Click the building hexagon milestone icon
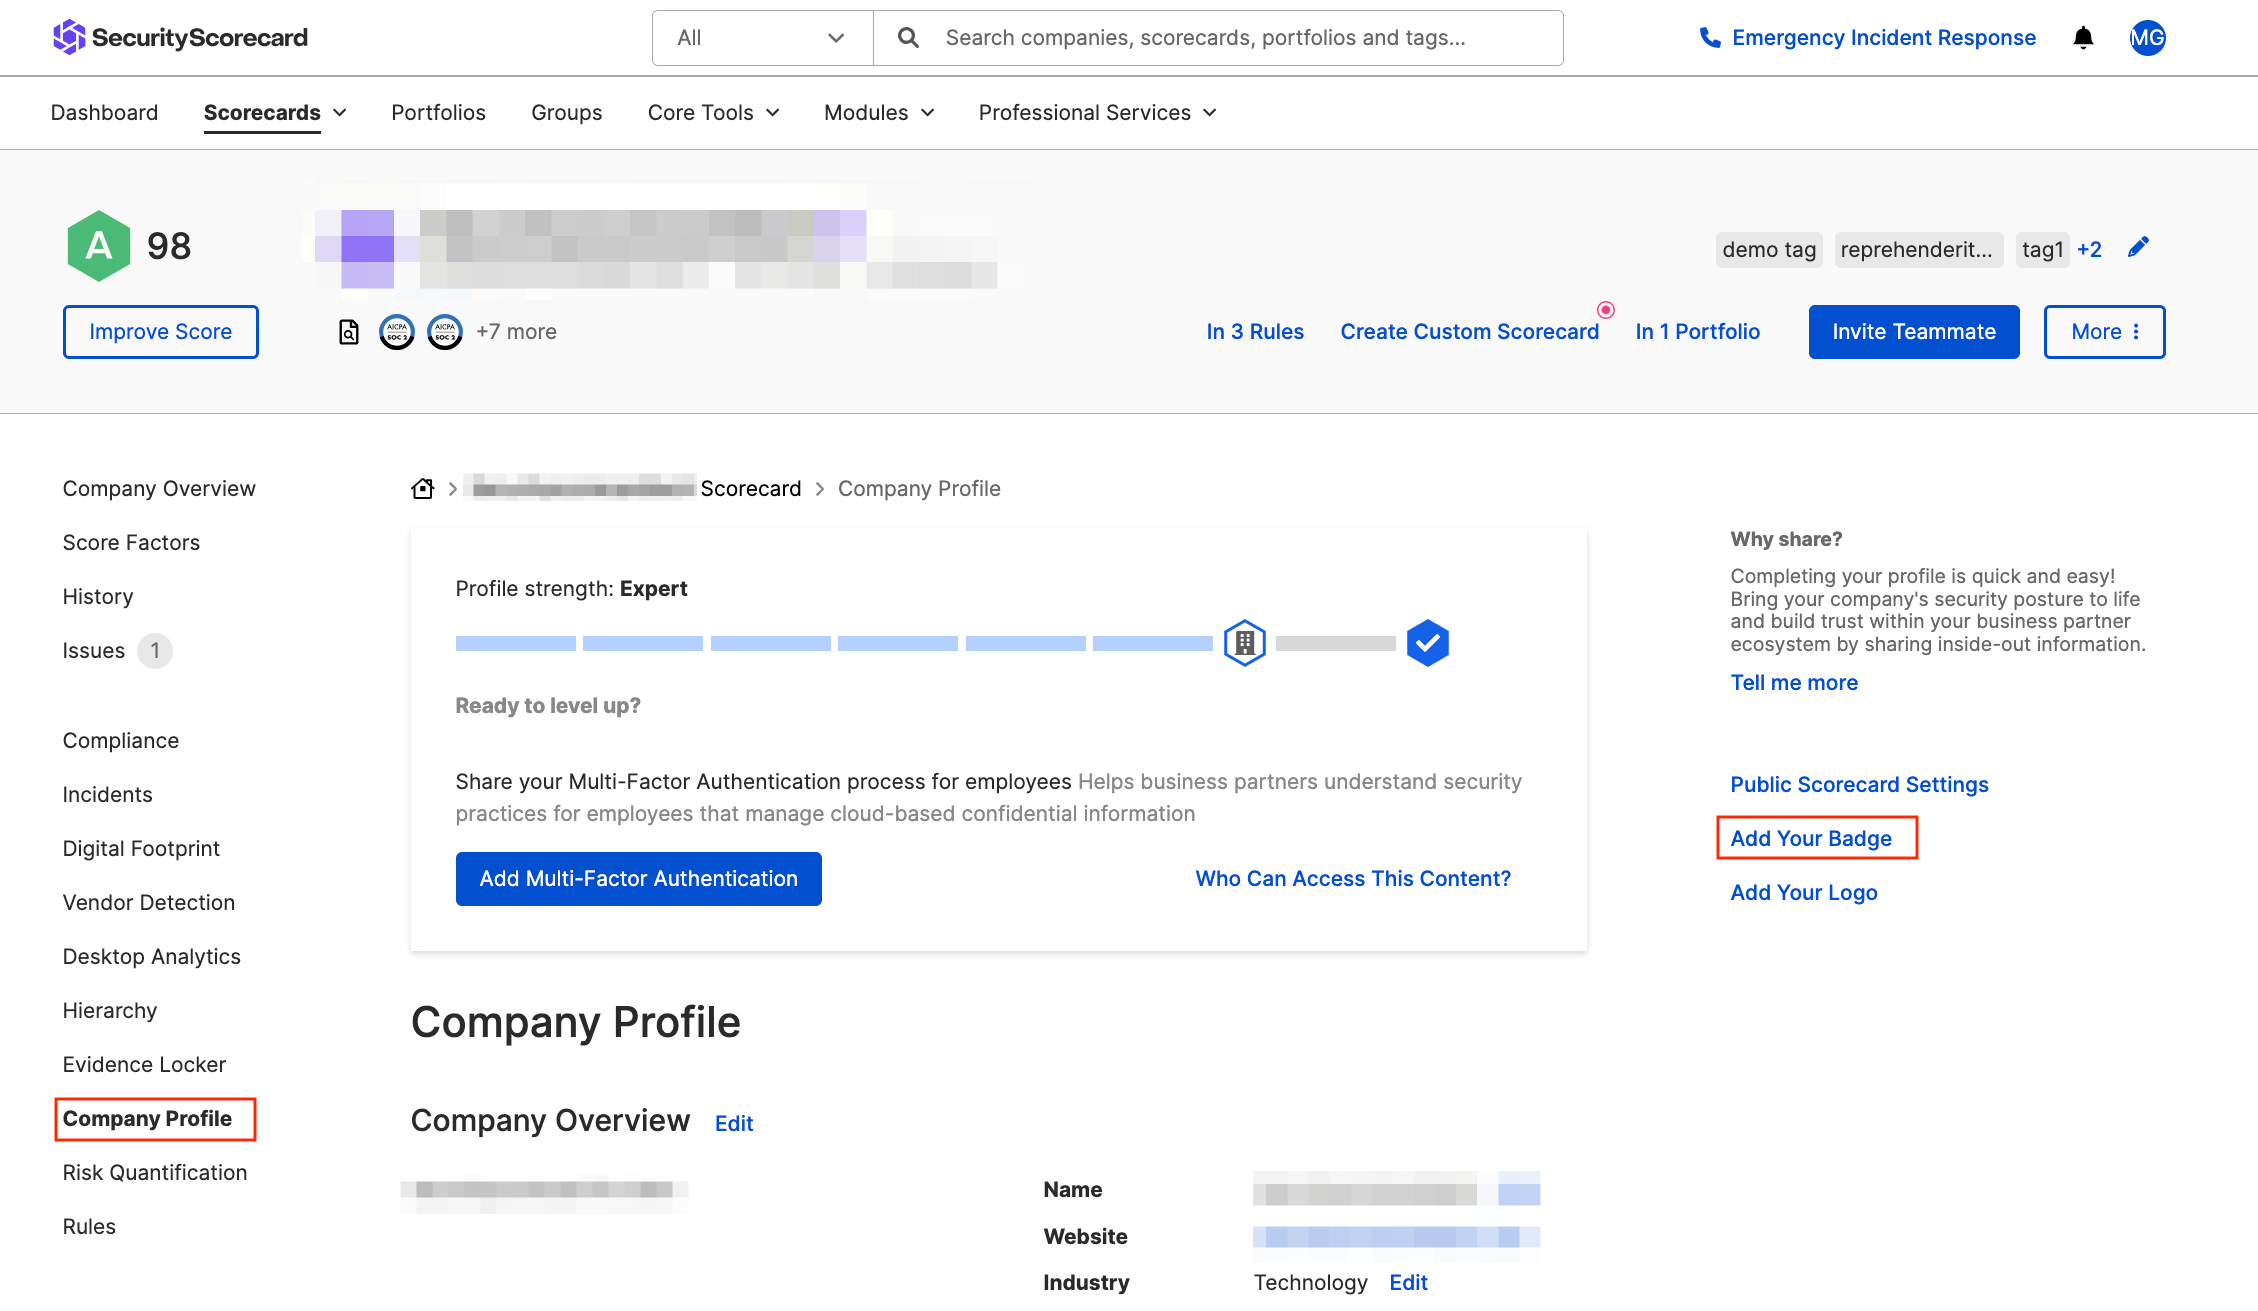 (1245, 643)
